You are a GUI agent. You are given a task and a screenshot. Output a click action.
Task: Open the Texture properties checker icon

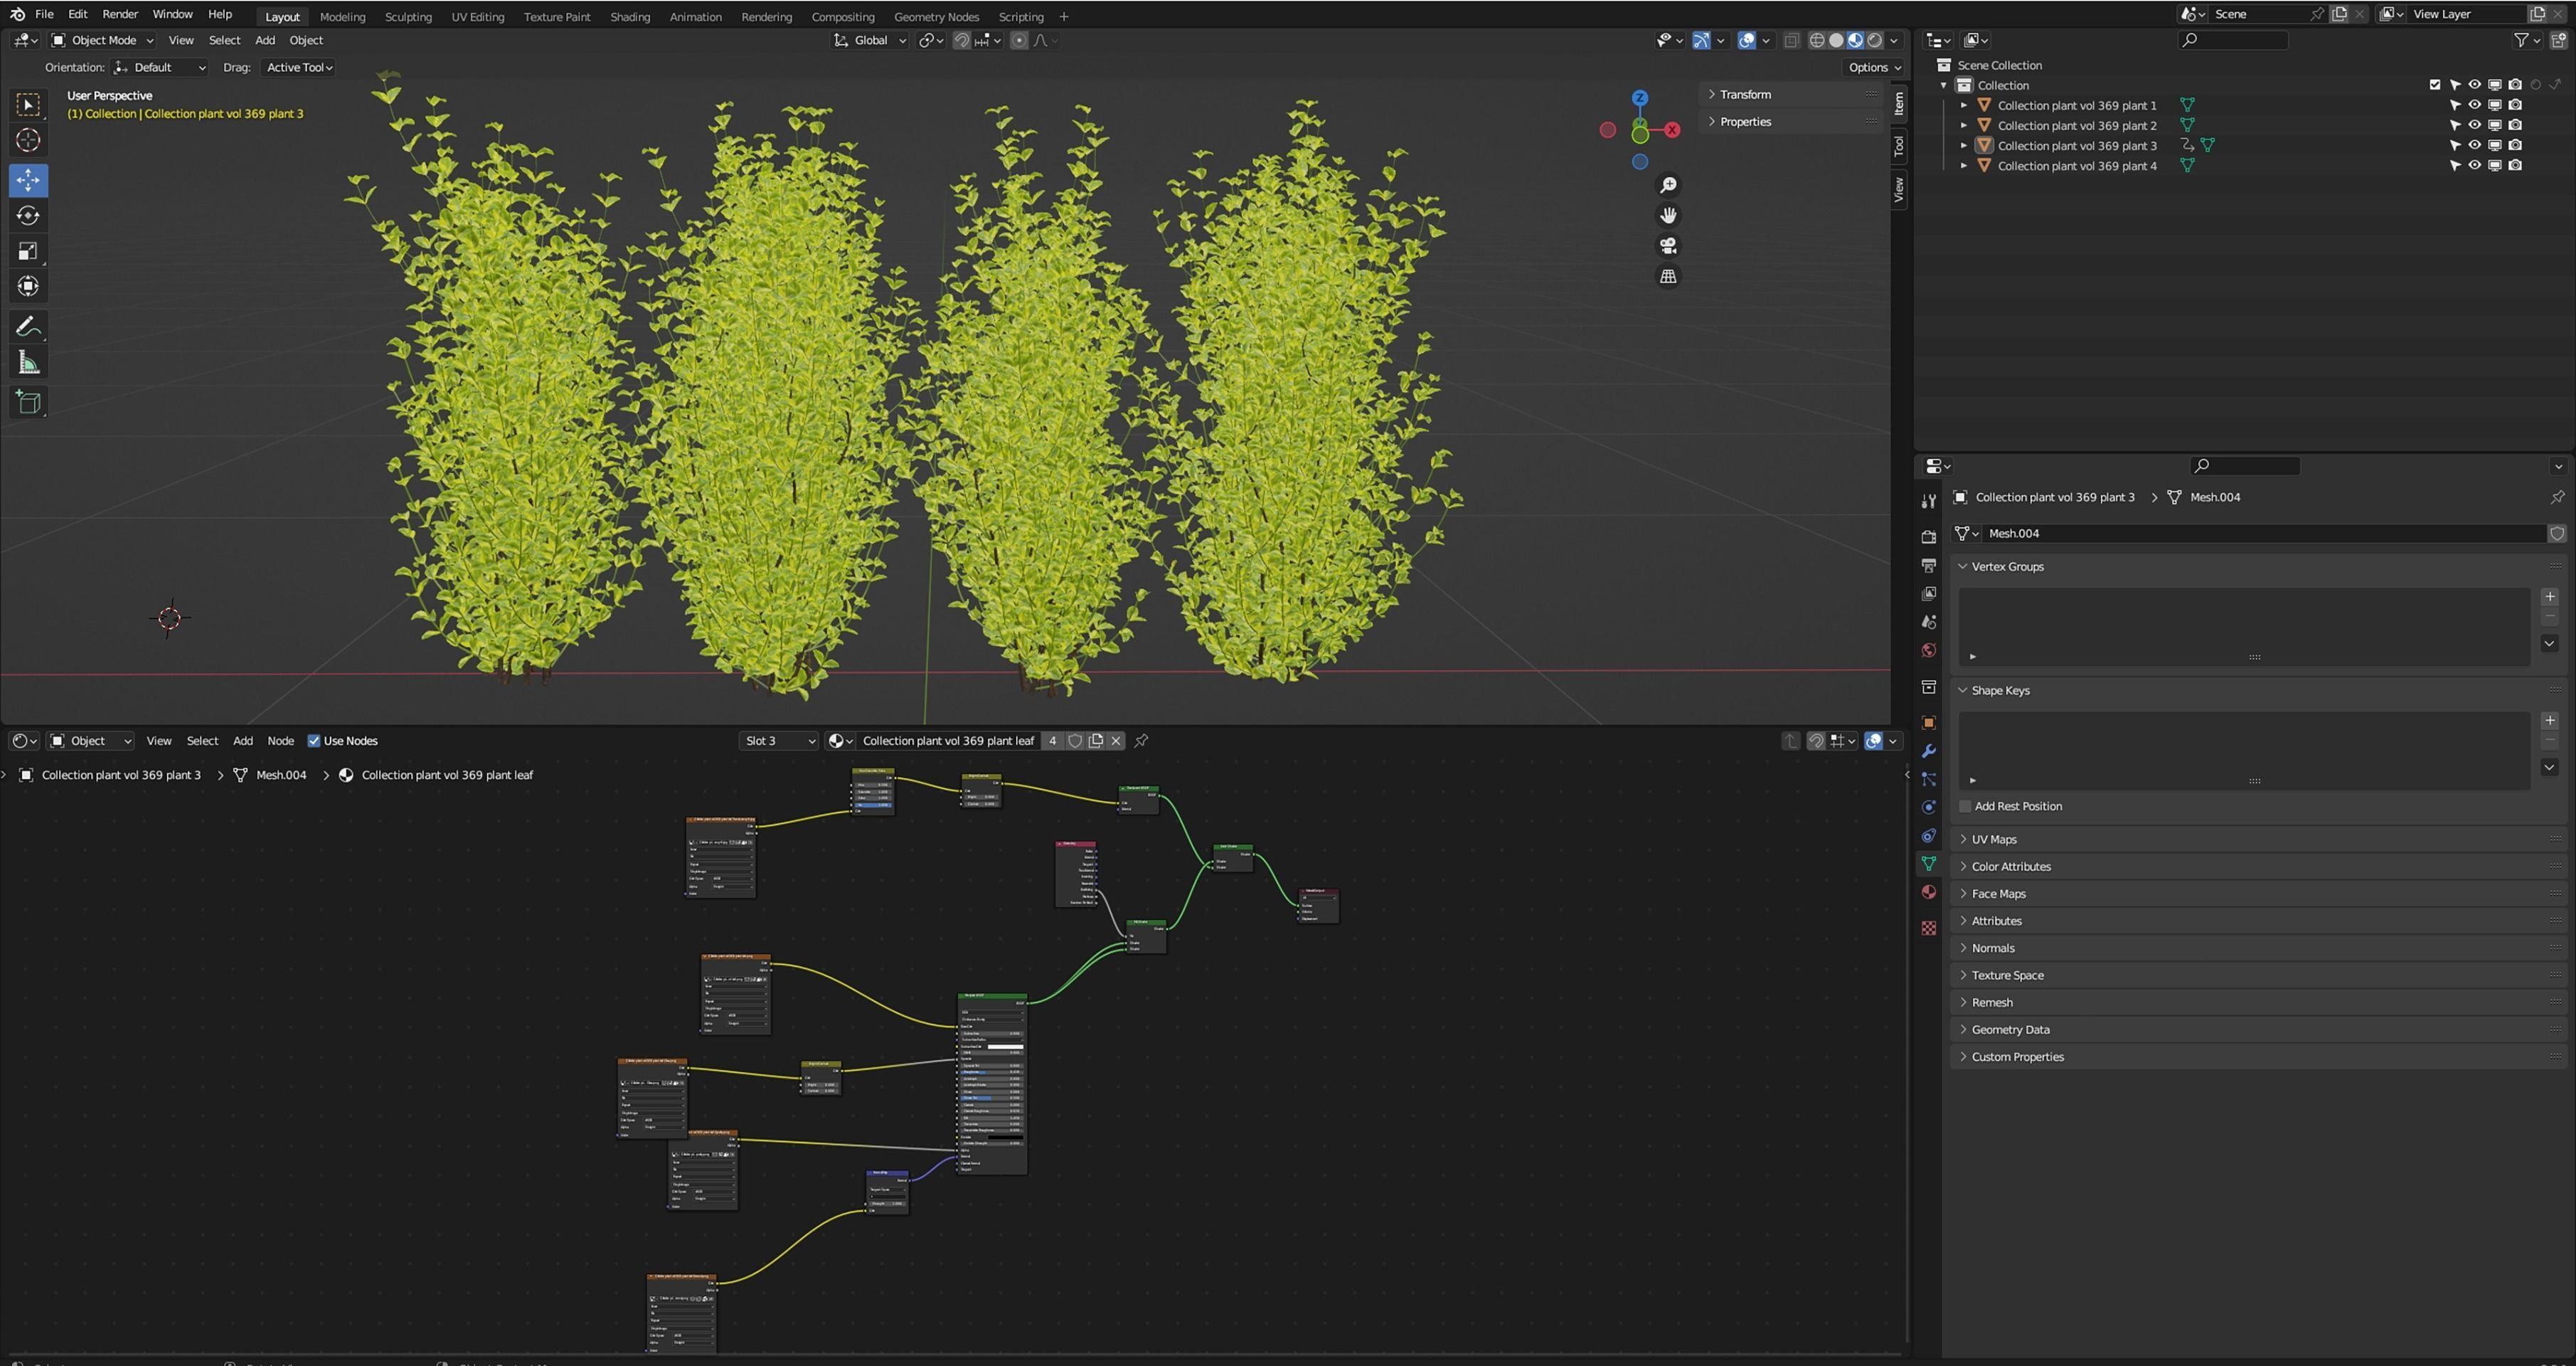1928,928
